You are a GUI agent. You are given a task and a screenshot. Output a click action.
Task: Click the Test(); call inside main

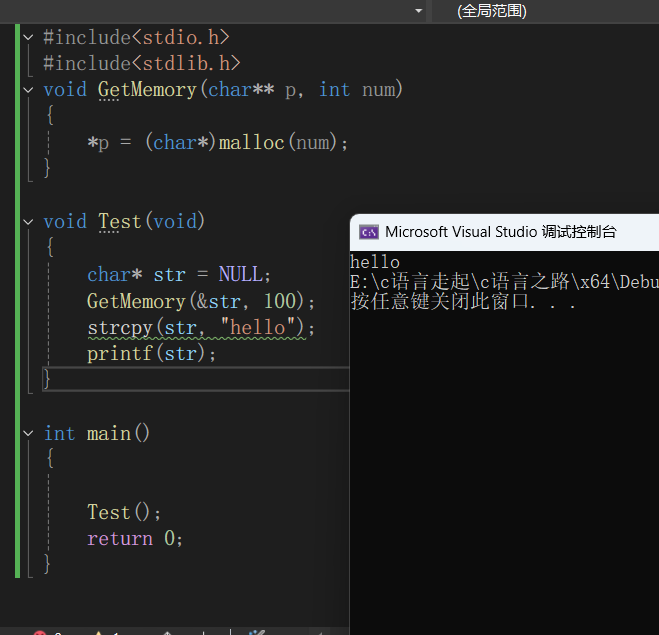pos(124,512)
